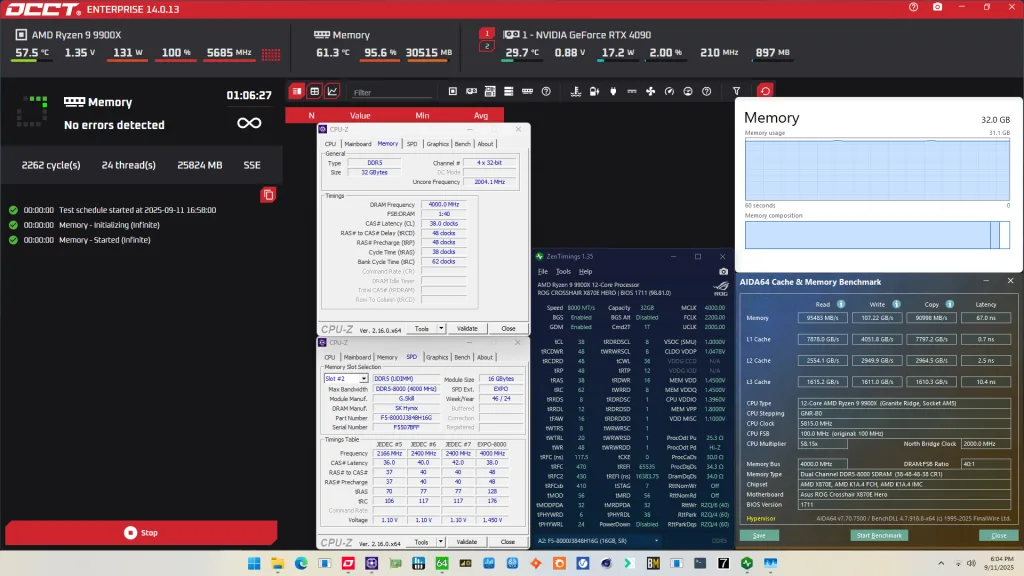Click the fan sensor filter icon
The image size is (1024, 576).
pos(651,92)
